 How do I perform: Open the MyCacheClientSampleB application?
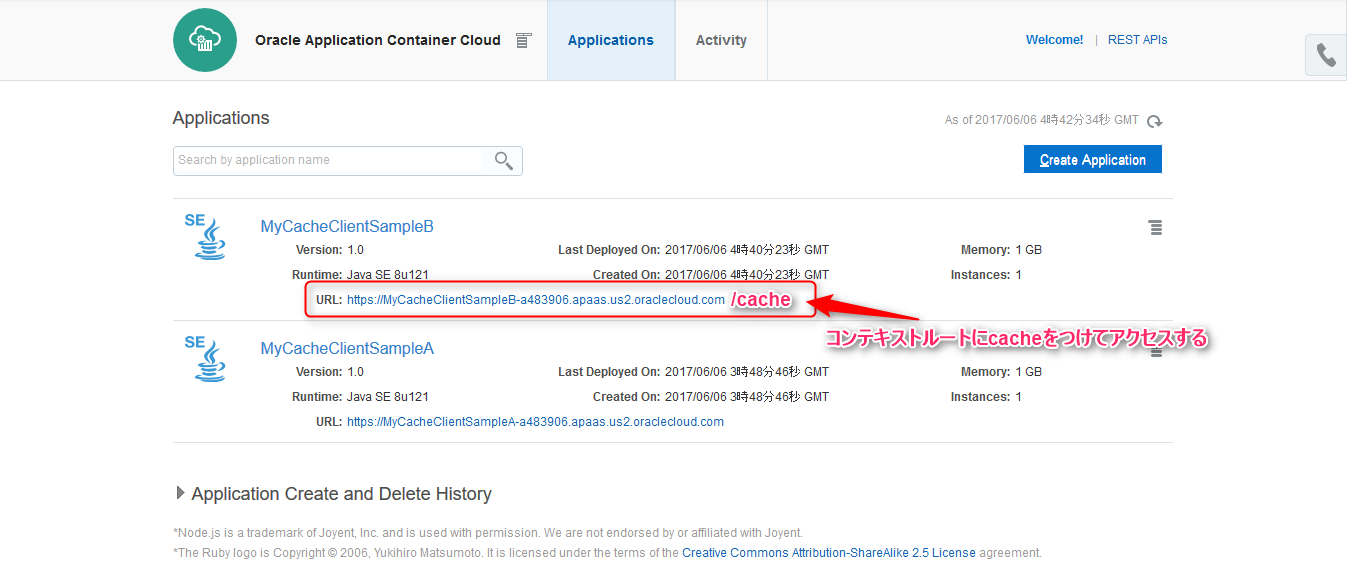coord(347,227)
